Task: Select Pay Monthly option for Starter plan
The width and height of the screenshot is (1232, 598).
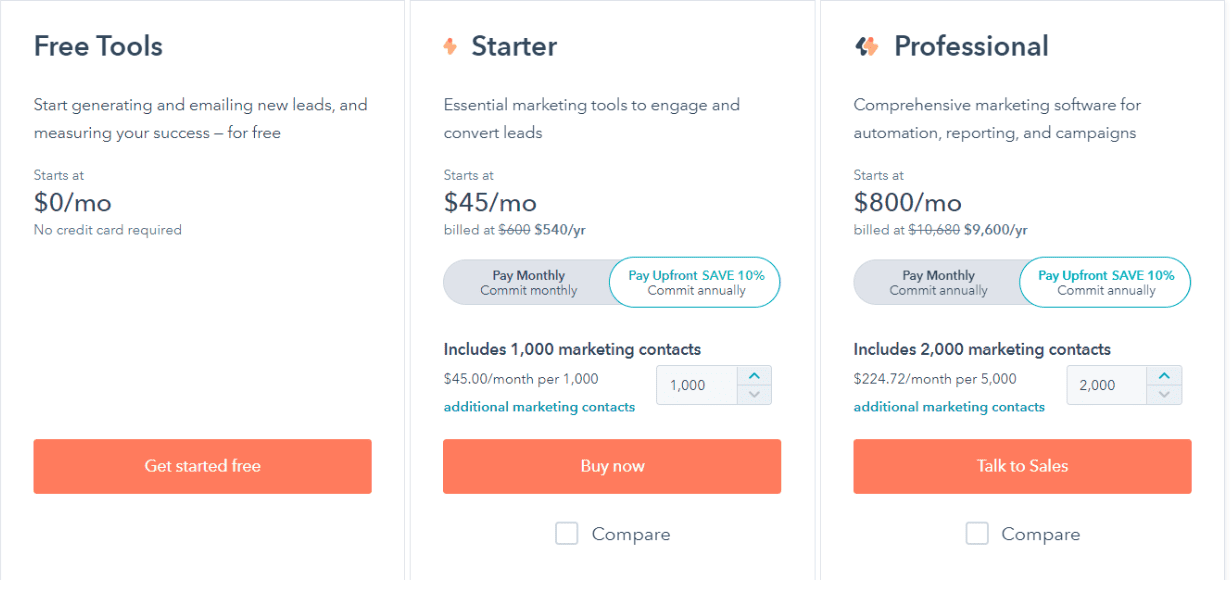Action: (528, 283)
